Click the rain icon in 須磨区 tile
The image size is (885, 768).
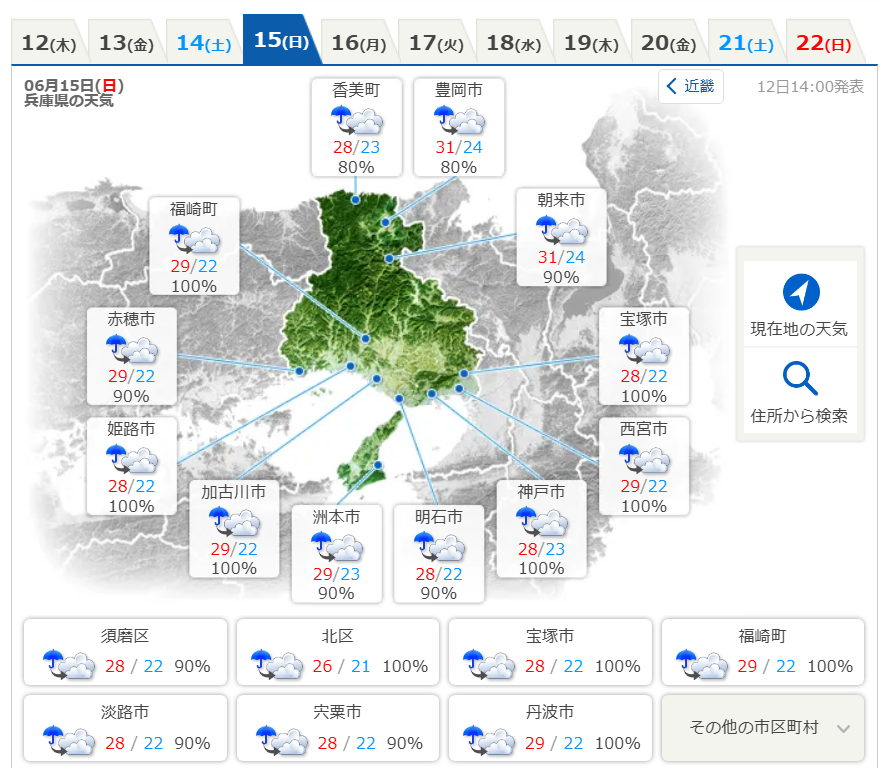click(69, 664)
